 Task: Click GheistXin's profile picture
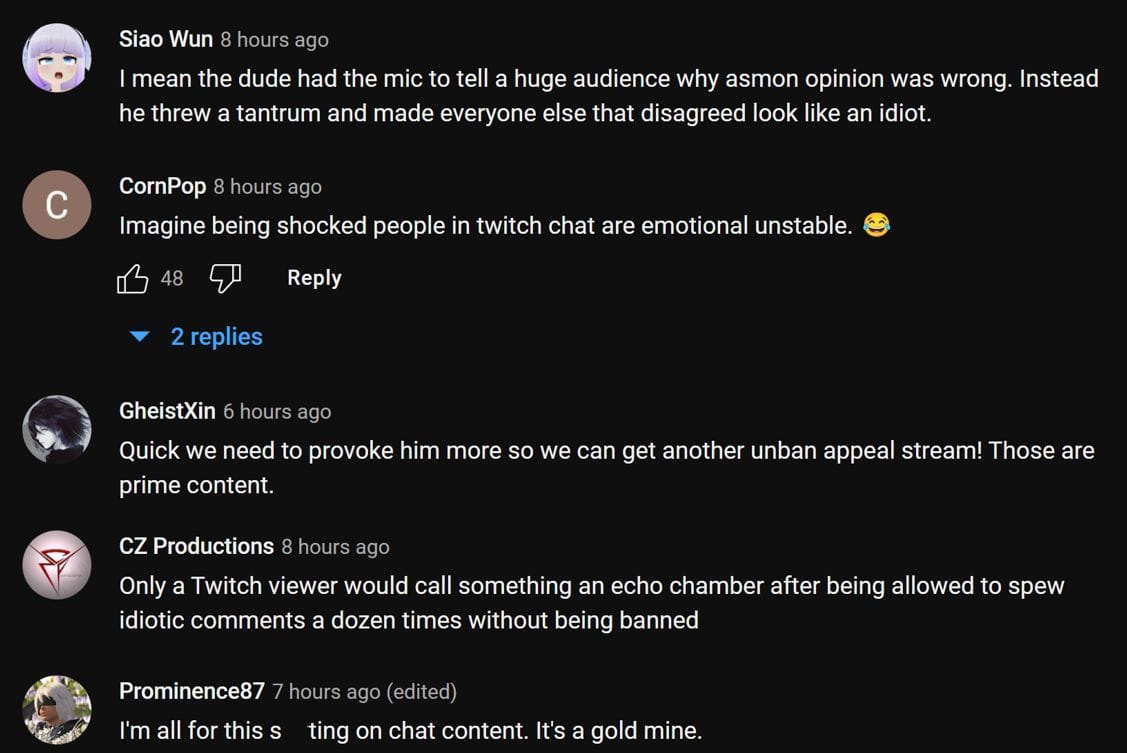point(57,429)
